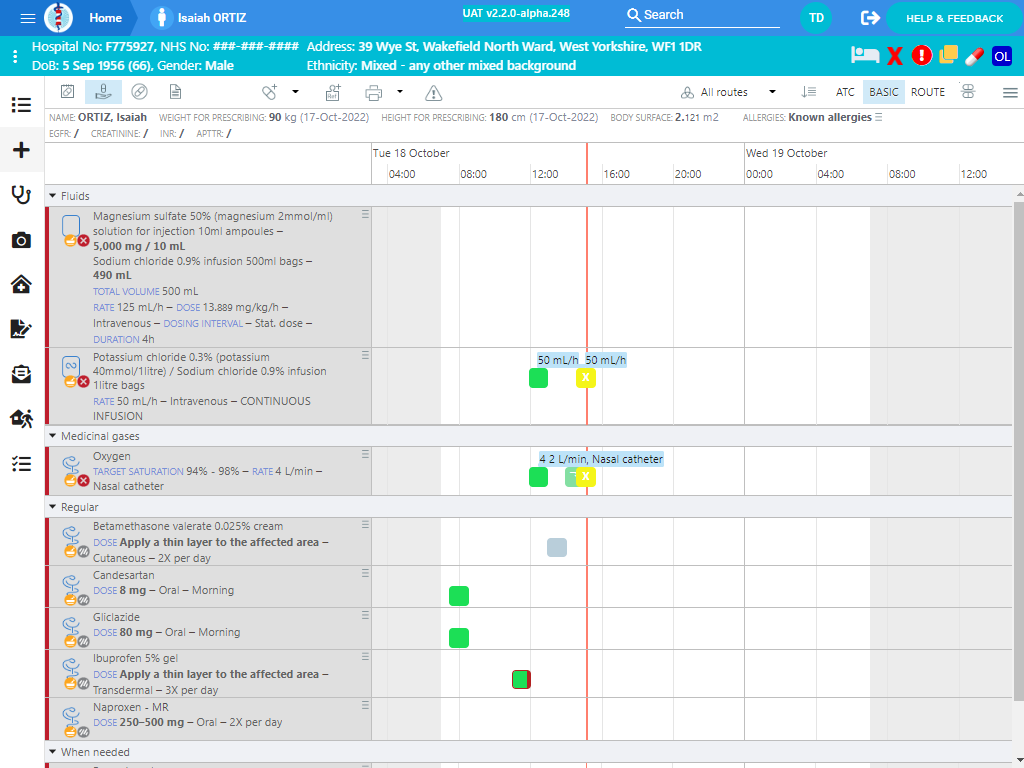This screenshot has width=1024, height=768.
Task: Click green Candesartan administration marker
Action: [459, 596]
